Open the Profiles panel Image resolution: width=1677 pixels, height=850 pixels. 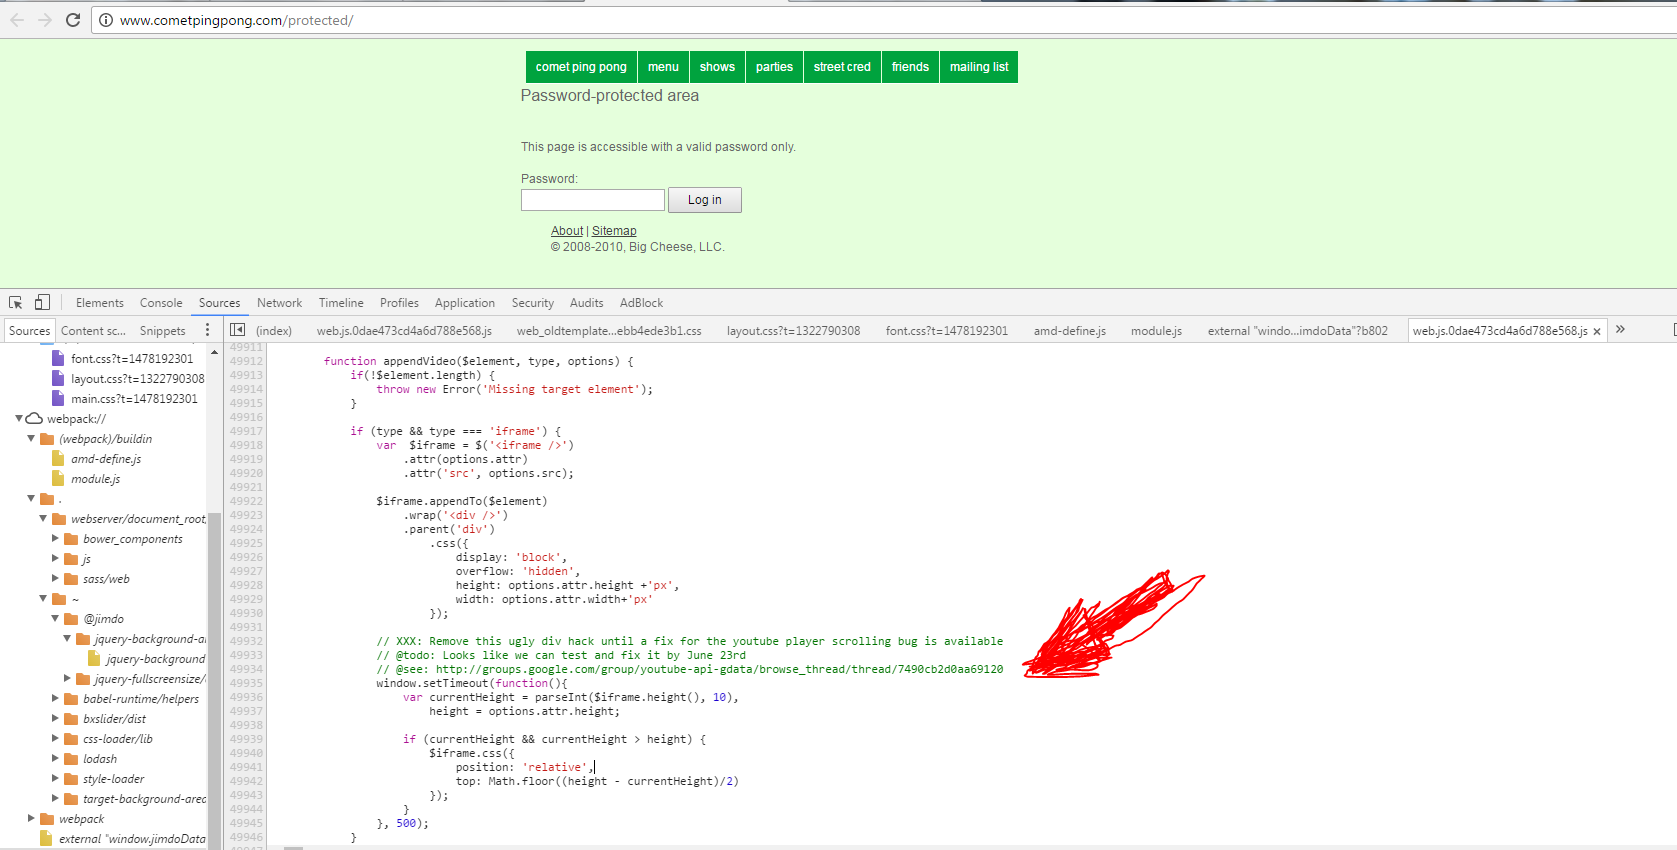click(x=399, y=303)
